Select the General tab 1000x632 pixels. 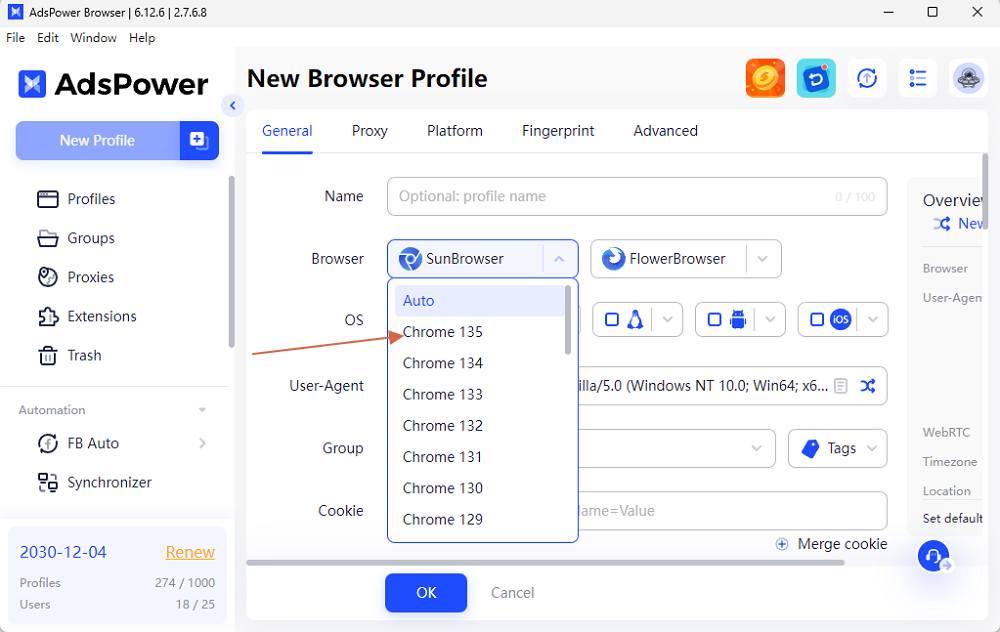[287, 131]
